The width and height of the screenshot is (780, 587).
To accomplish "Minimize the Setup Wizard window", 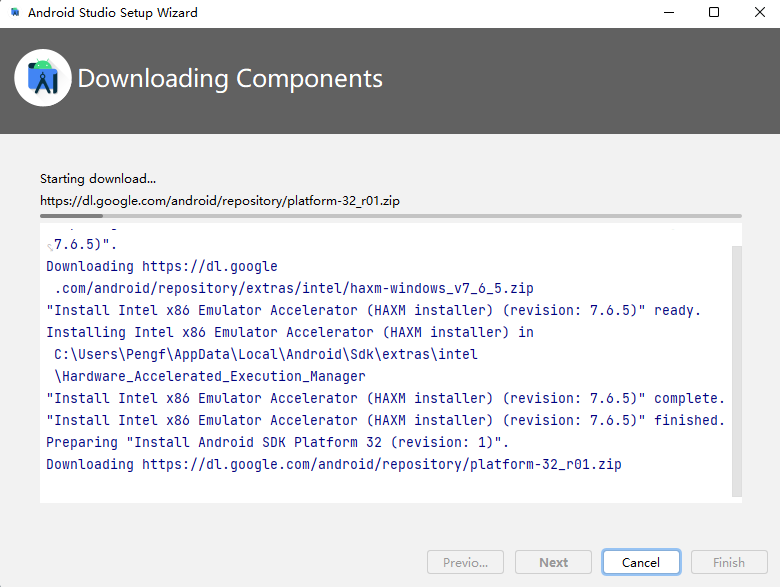I will click(667, 13).
